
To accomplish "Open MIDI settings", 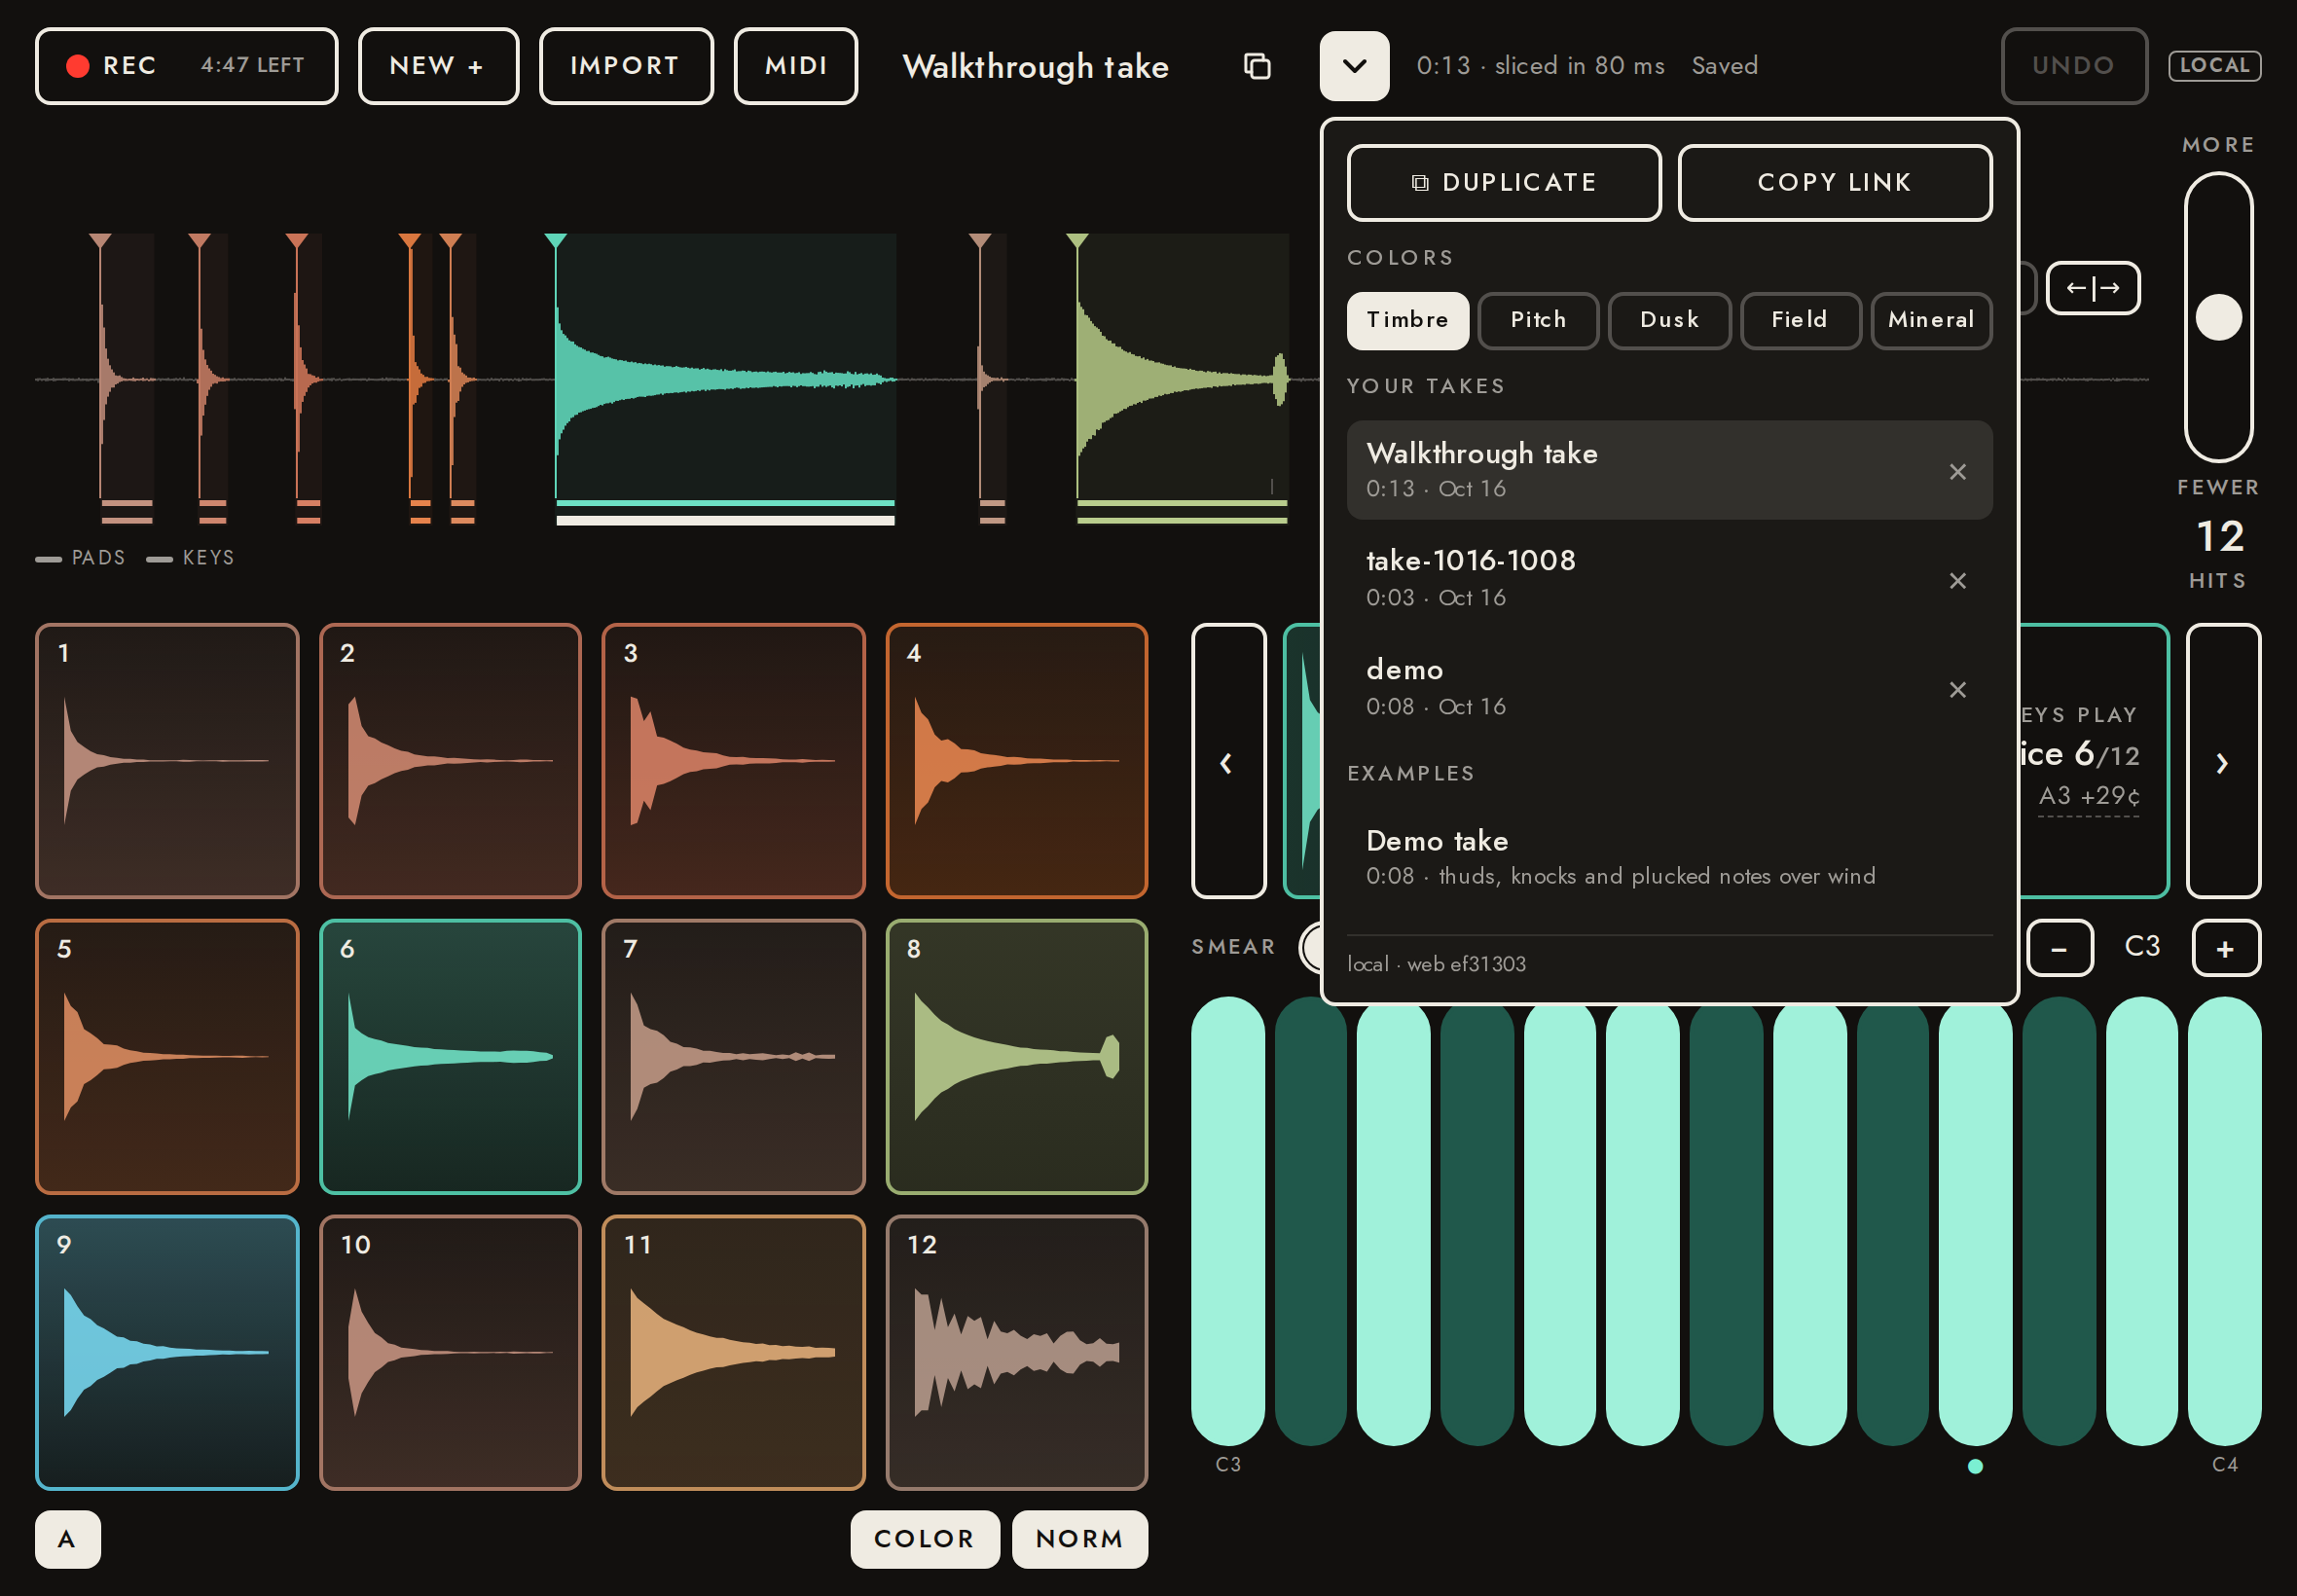I will (x=796, y=66).
